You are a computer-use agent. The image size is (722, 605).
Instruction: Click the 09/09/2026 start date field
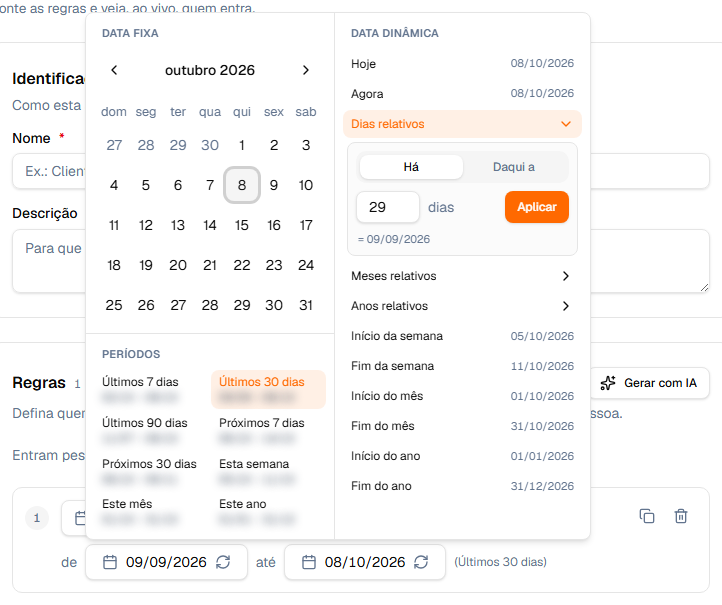pyautogui.click(x=166, y=562)
